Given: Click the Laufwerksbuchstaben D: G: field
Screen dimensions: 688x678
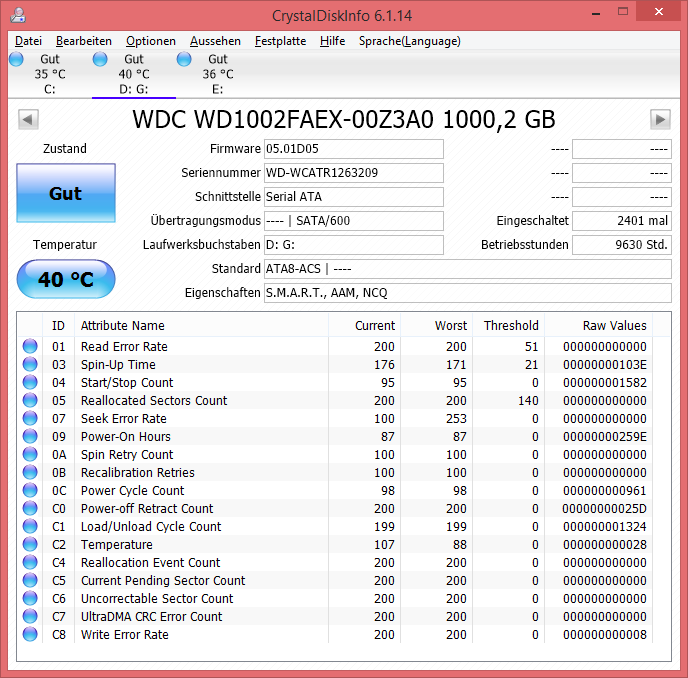Looking at the screenshot, I should (x=354, y=245).
